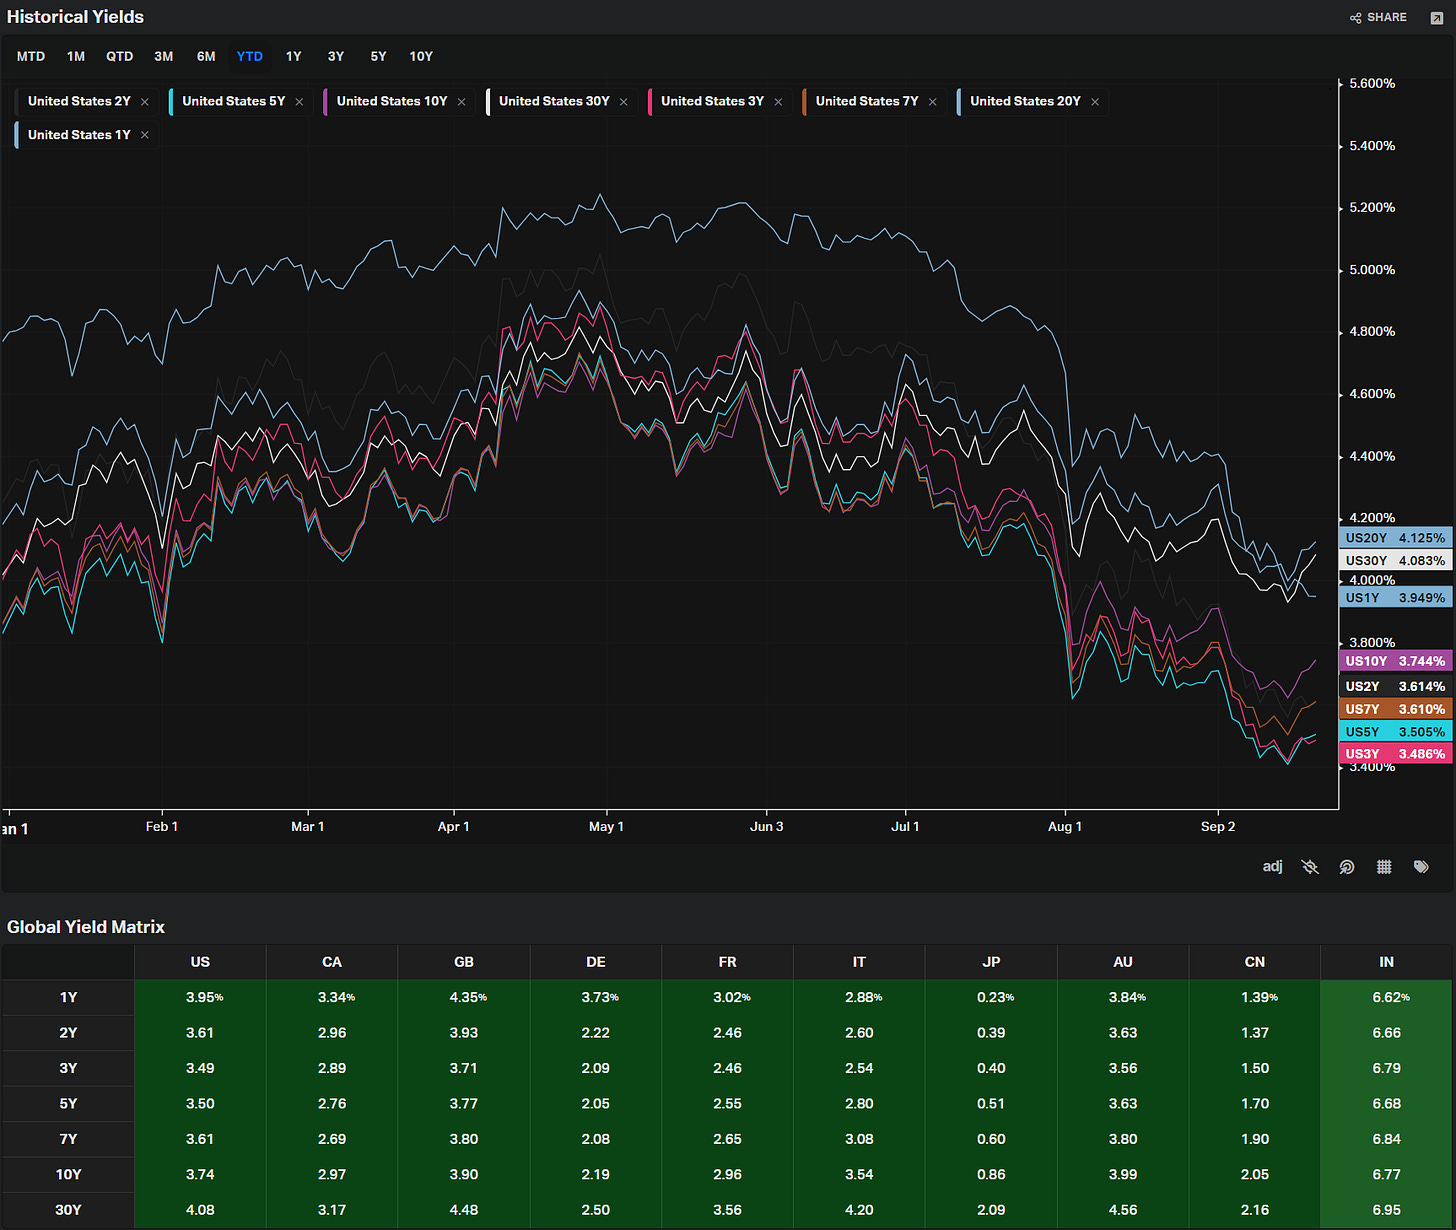
Task: Click the GB 30Y cell 4.48
Action: (x=464, y=1210)
